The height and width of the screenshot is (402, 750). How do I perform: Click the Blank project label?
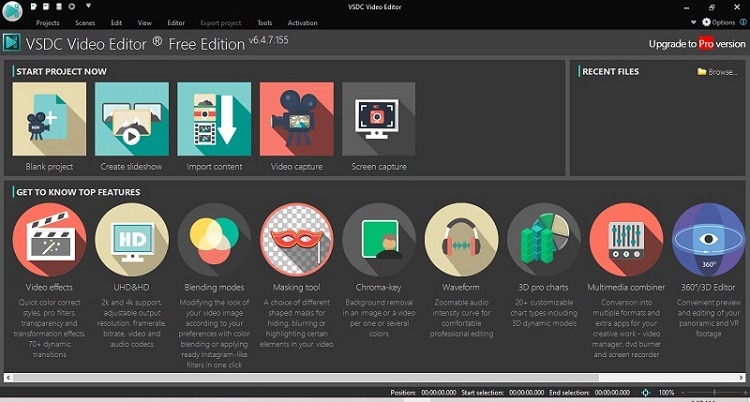(49, 167)
